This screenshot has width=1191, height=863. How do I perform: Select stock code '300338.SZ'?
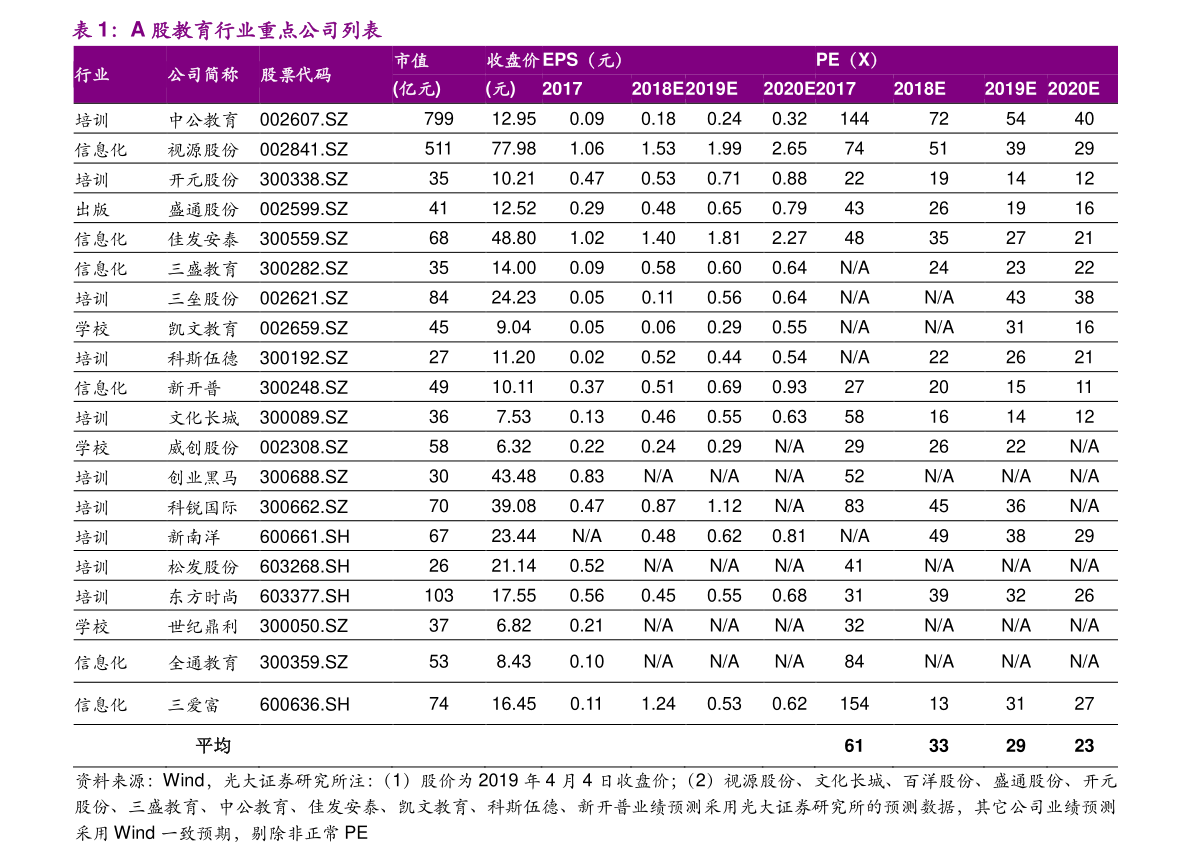point(304,179)
